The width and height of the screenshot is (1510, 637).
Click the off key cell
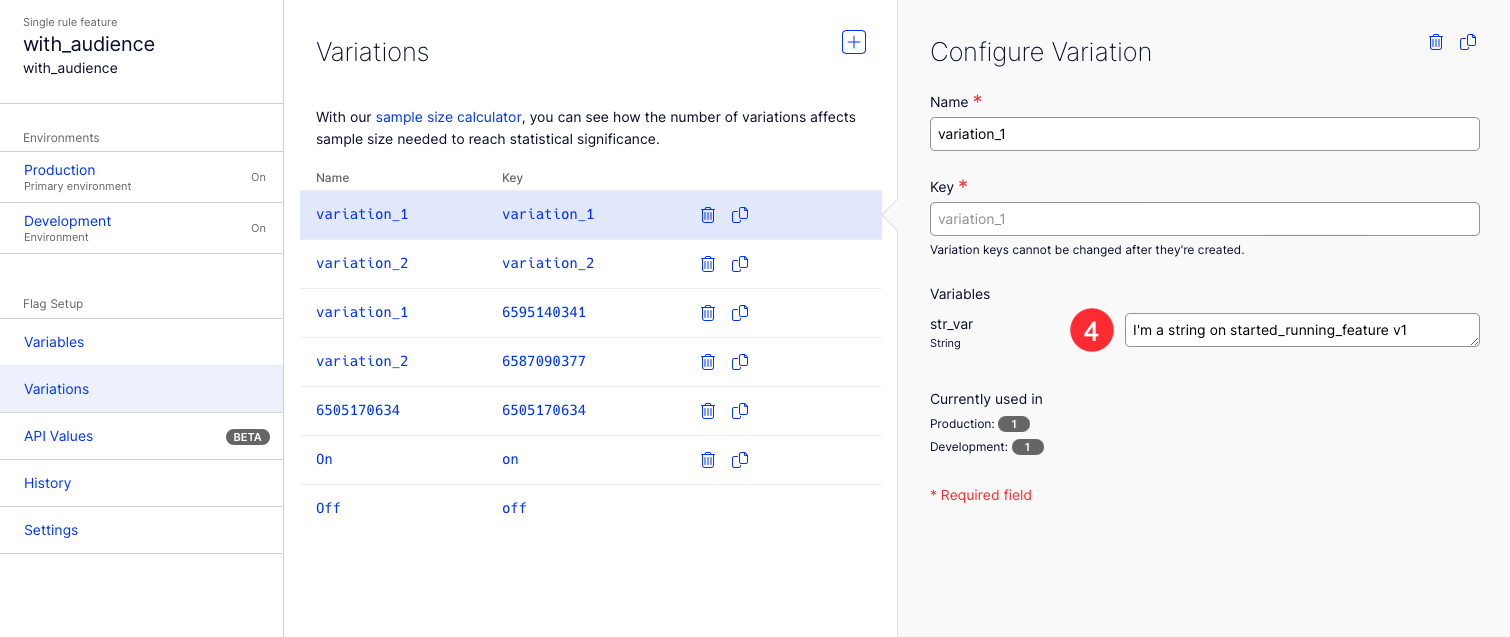pos(514,508)
